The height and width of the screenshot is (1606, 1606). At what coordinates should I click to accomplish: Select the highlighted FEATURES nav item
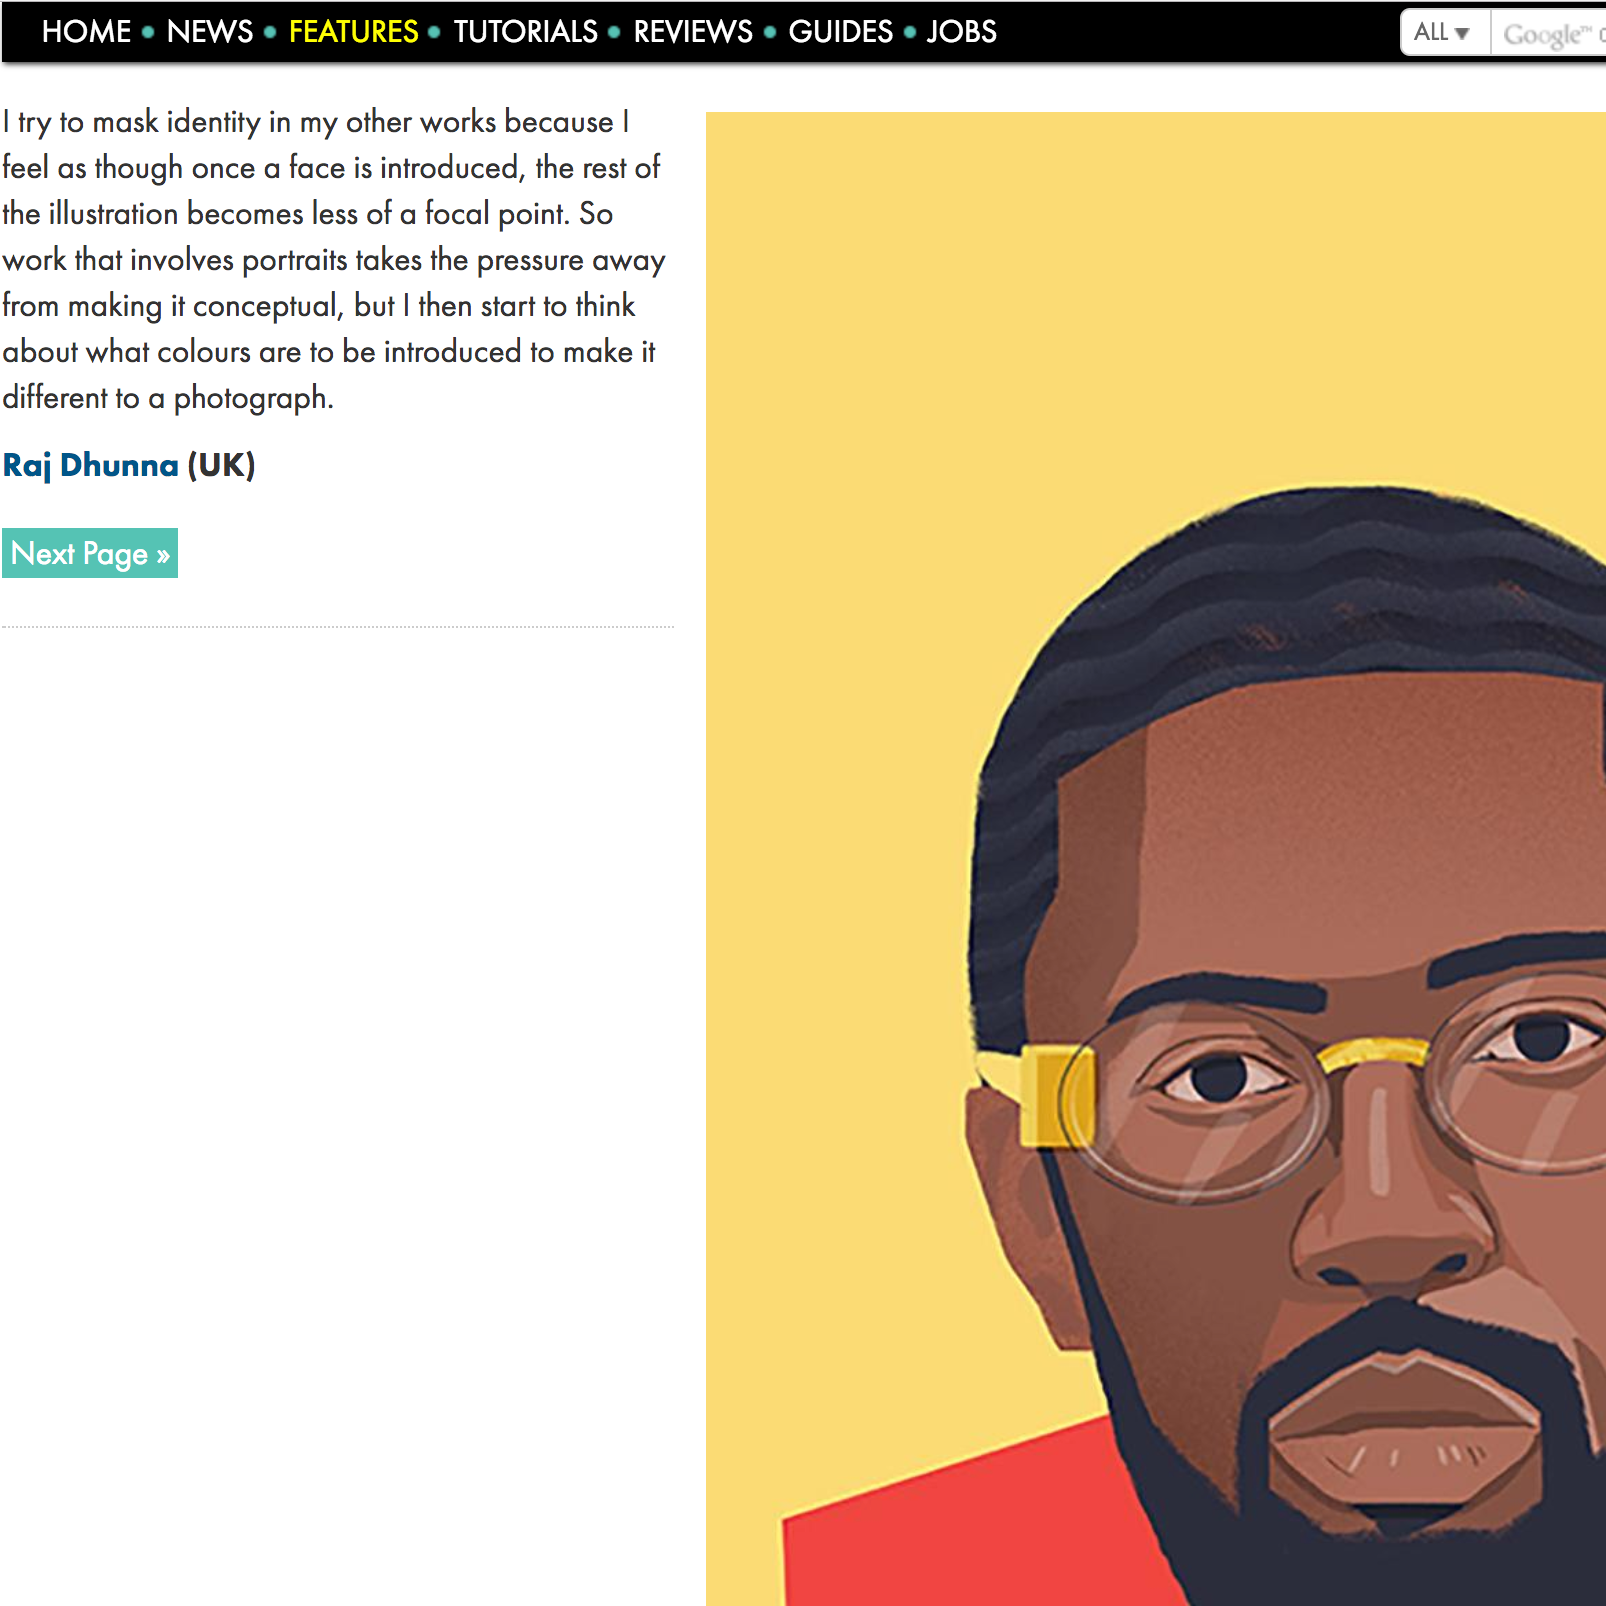coord(353,32)
